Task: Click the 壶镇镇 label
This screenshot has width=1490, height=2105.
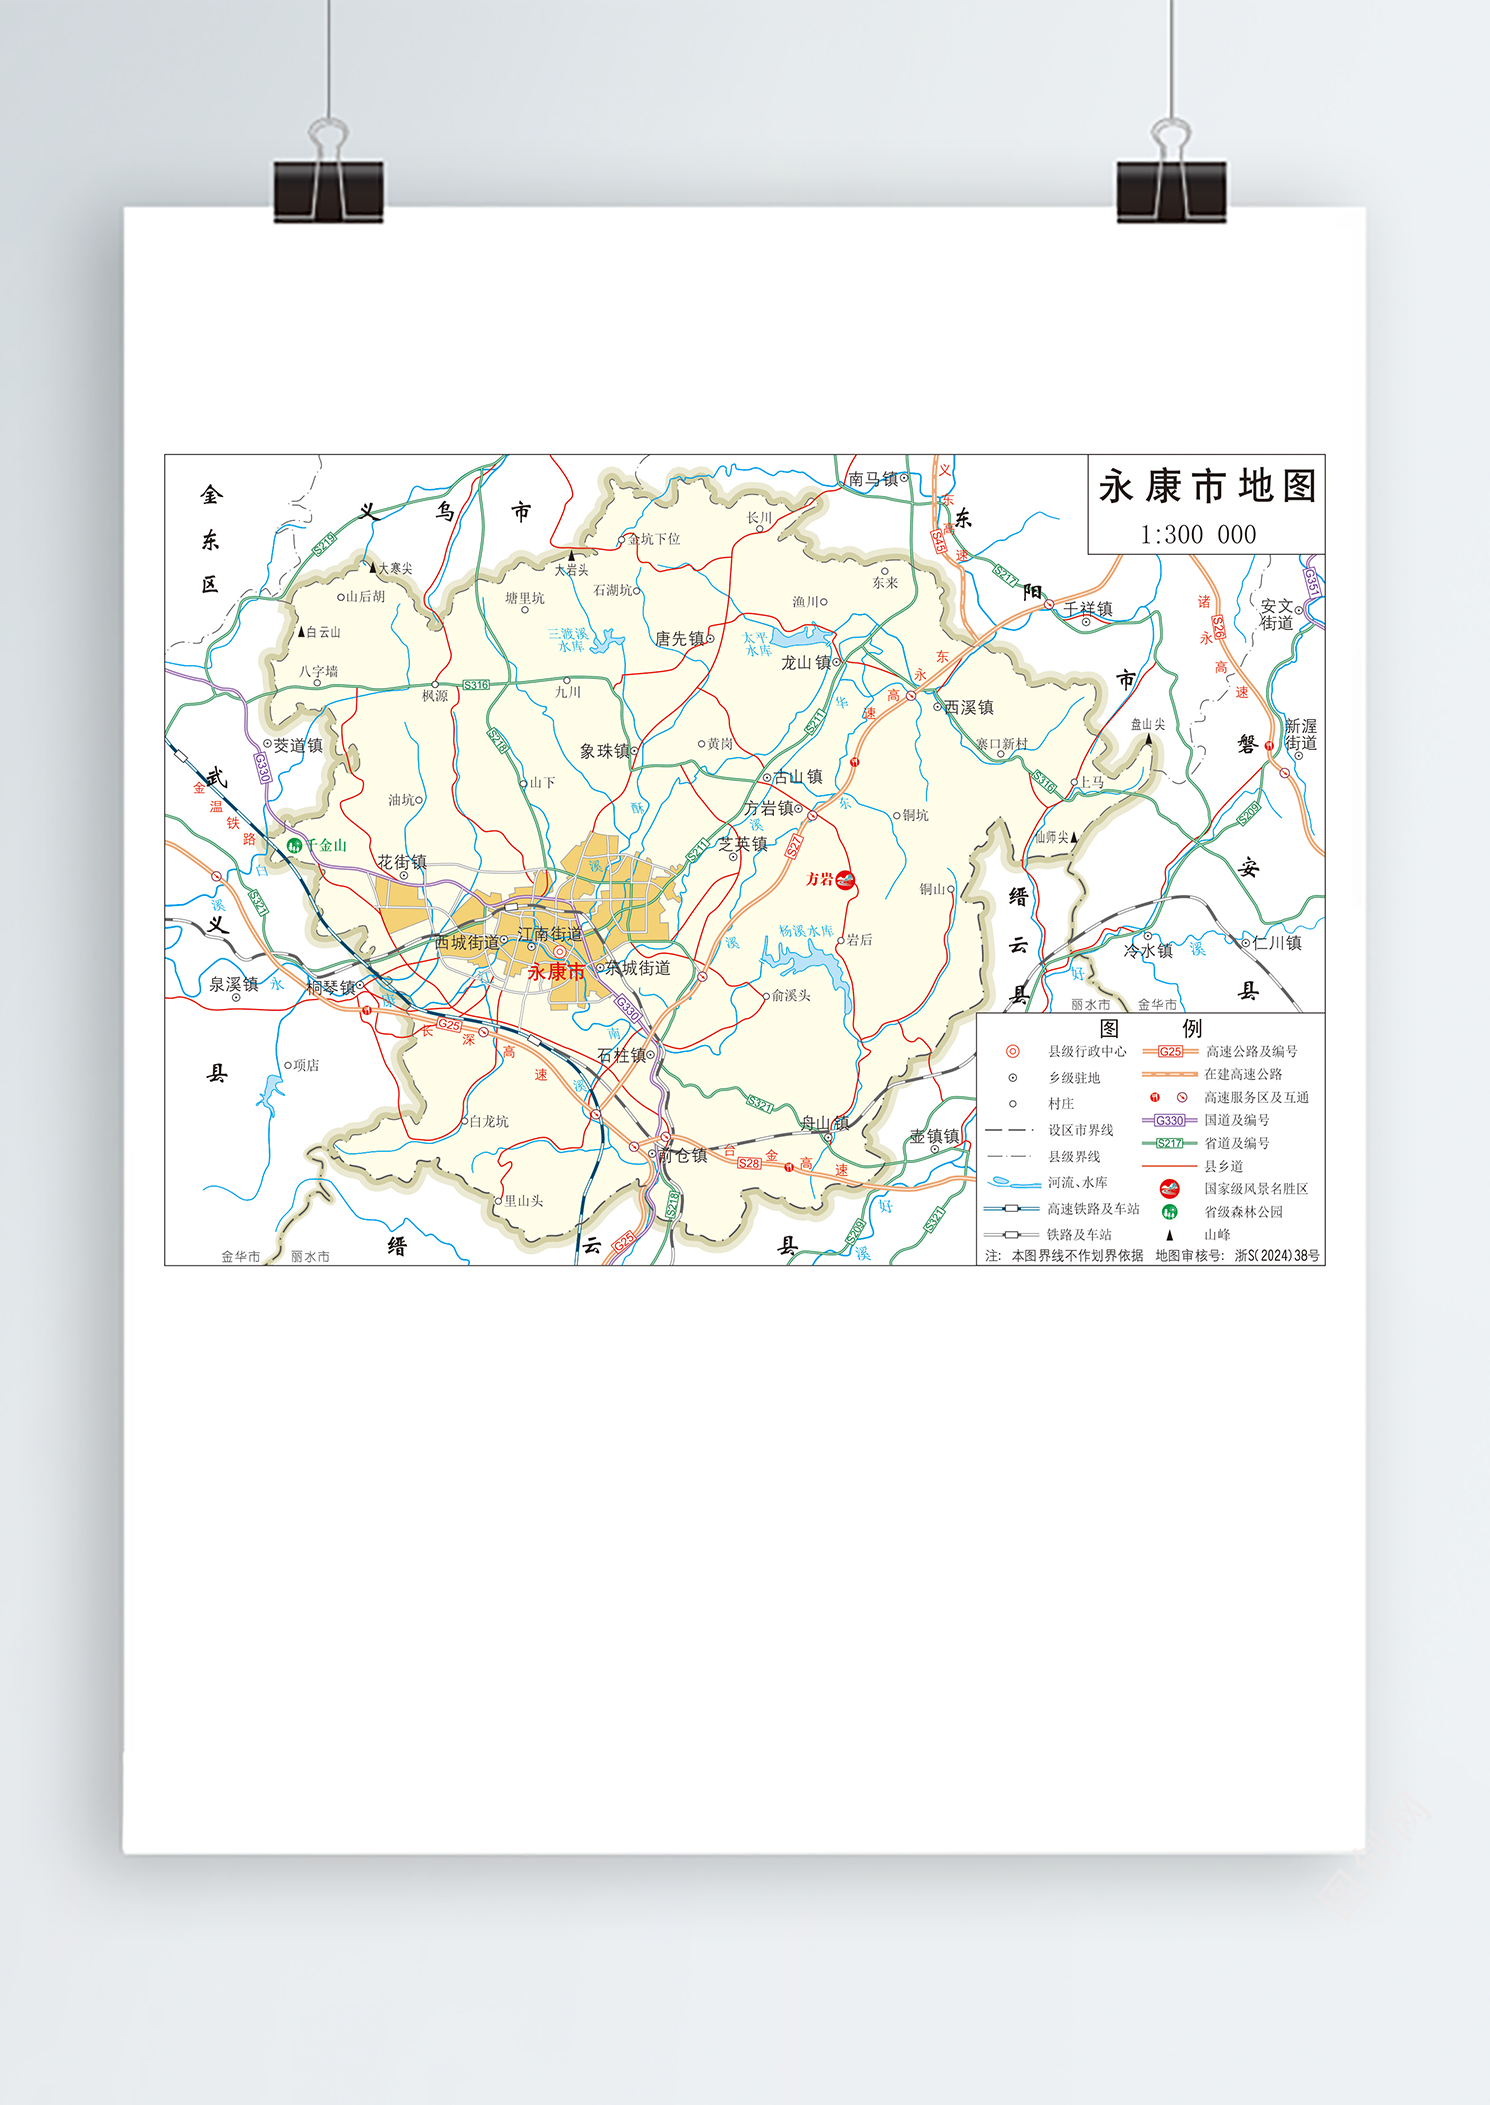Action: [935, 1136]
